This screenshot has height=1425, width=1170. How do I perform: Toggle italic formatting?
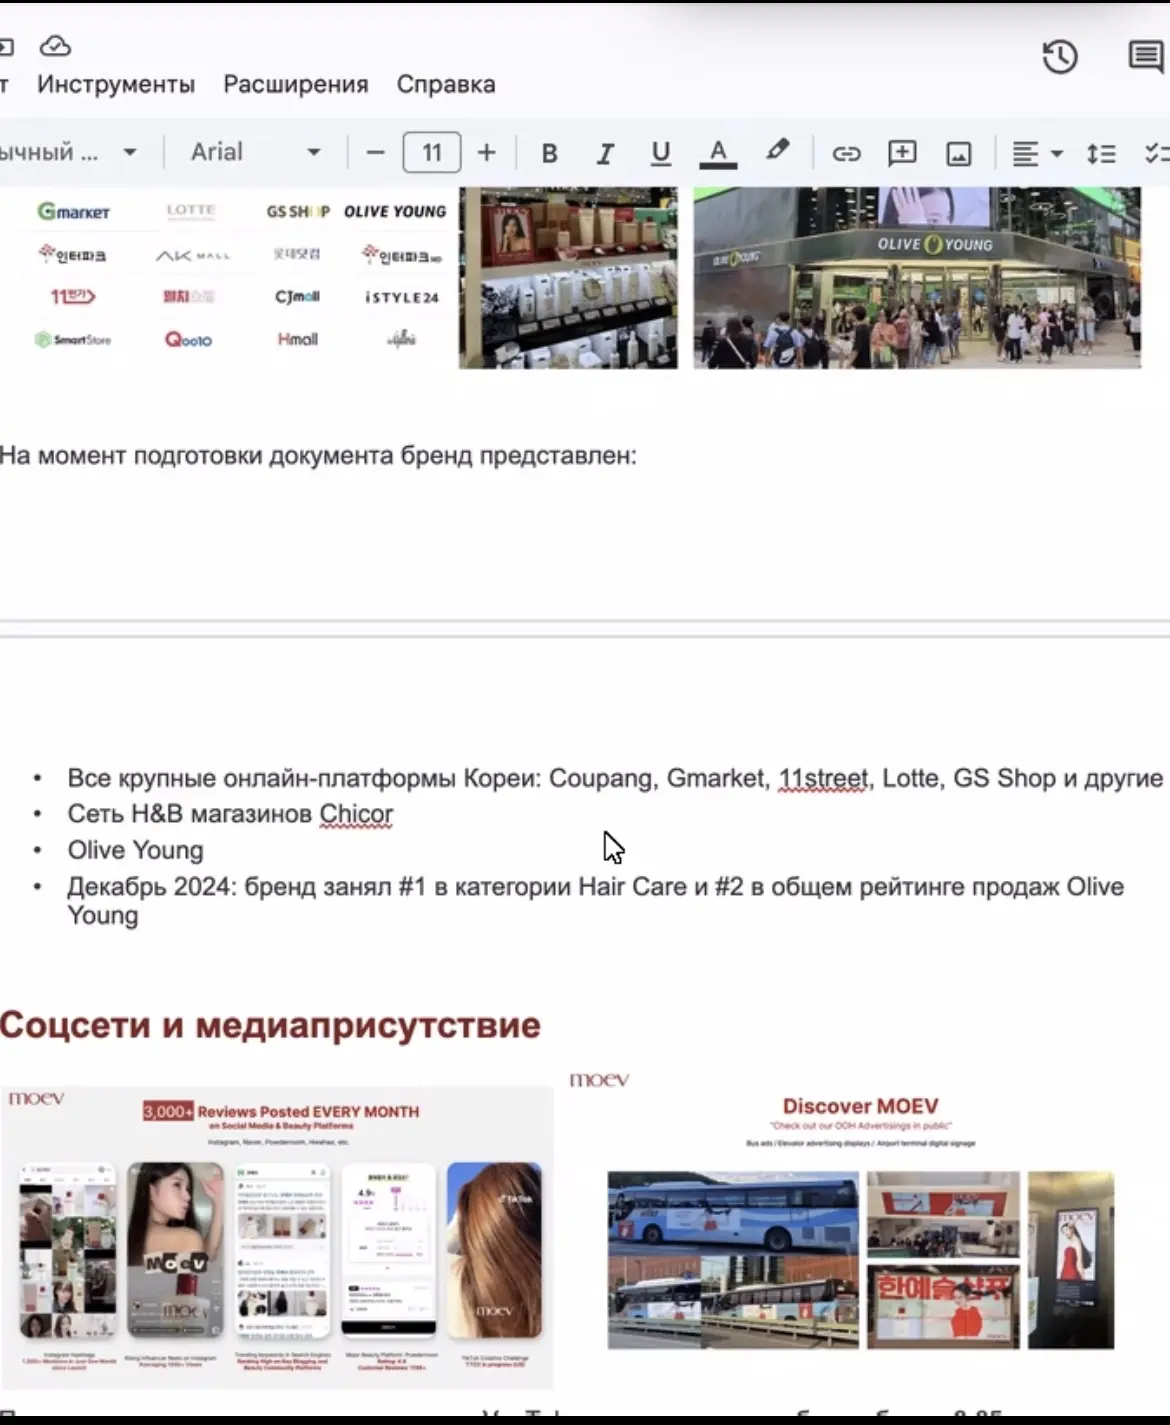point(605,153)
